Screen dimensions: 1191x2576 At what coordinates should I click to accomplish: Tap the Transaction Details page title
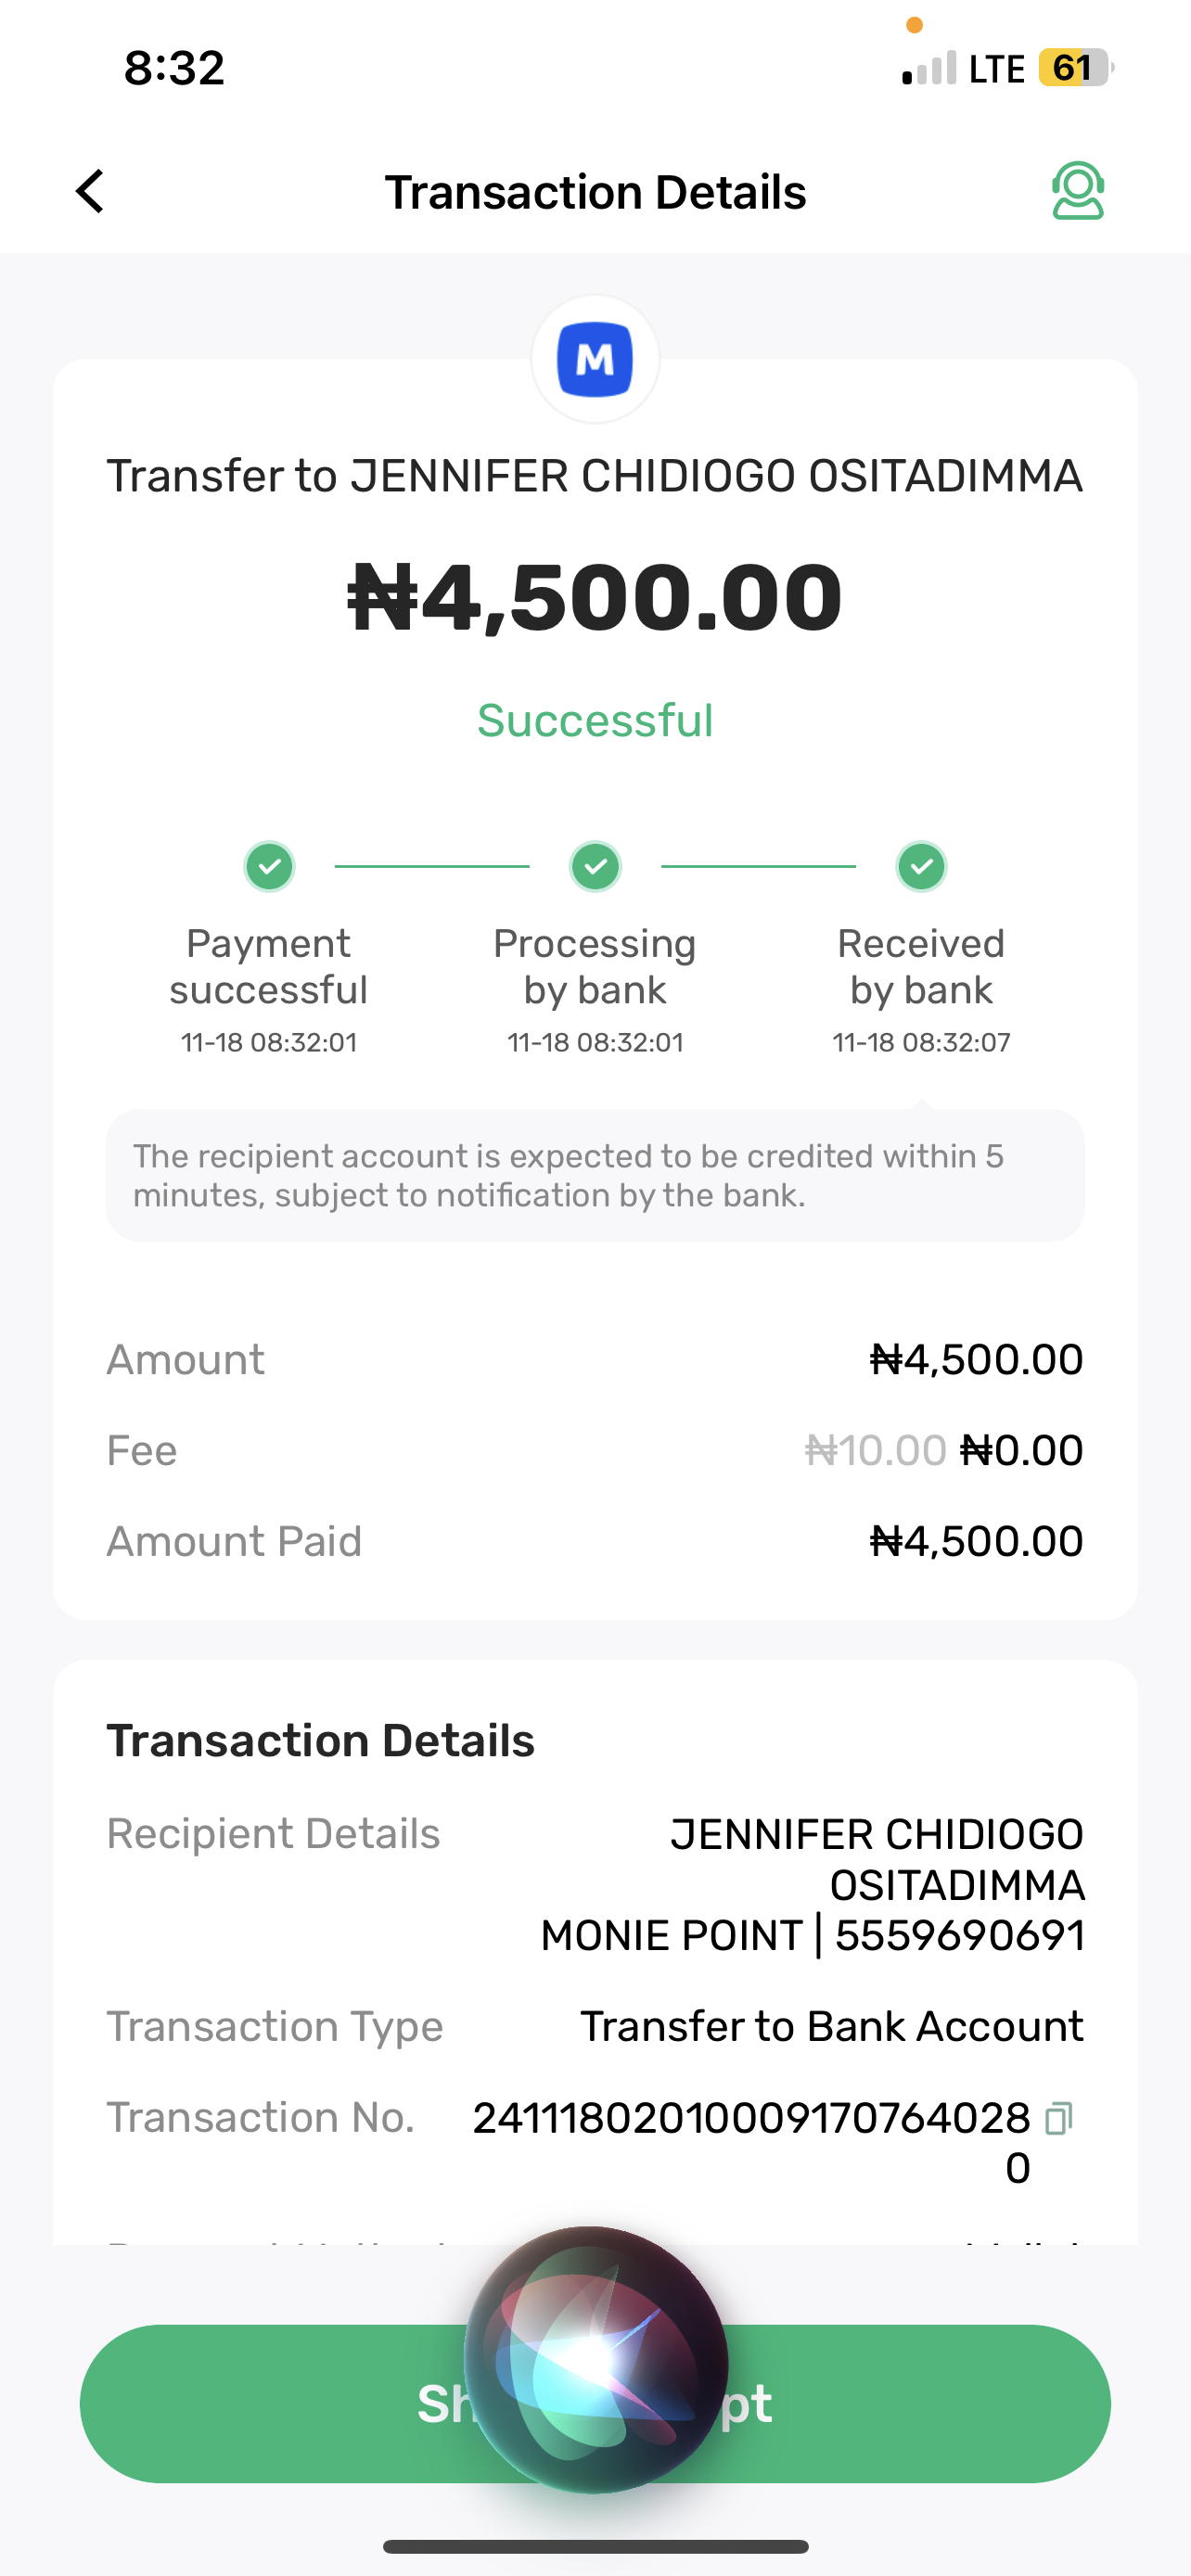tap(595, 192)
